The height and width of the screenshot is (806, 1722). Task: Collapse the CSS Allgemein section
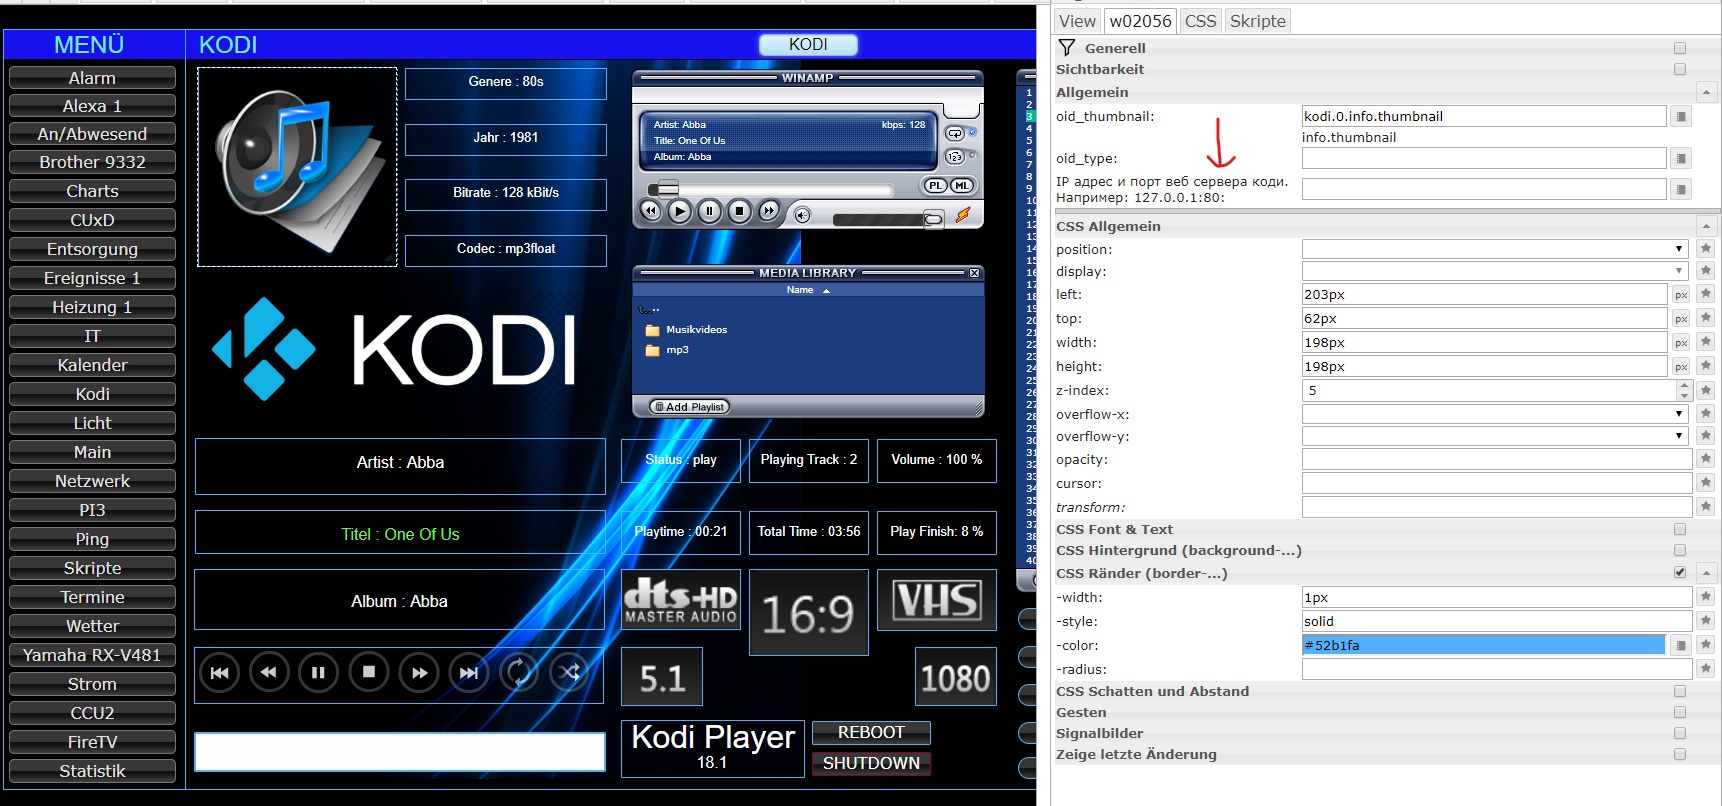pos(1707,226)
